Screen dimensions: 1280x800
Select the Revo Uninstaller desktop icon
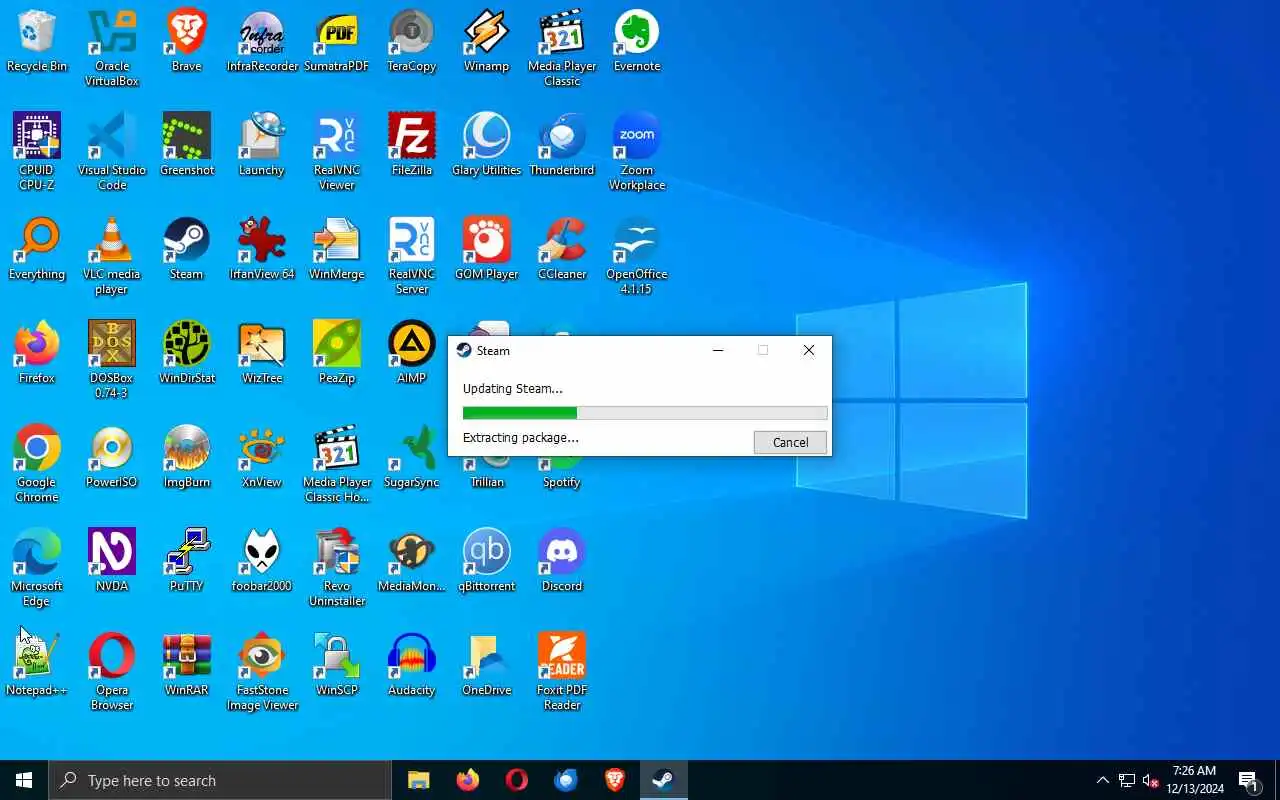click(337, 568)
